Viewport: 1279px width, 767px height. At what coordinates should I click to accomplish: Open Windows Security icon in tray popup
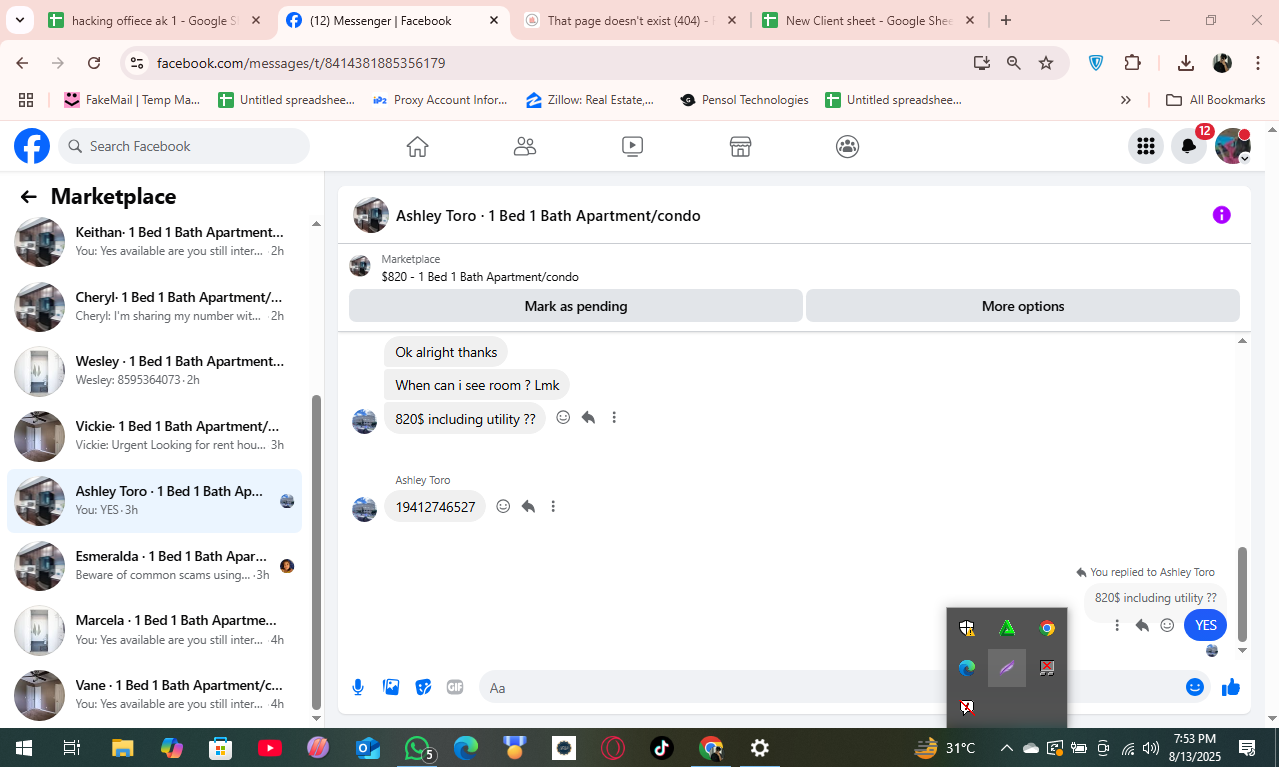tap(967, 628)
